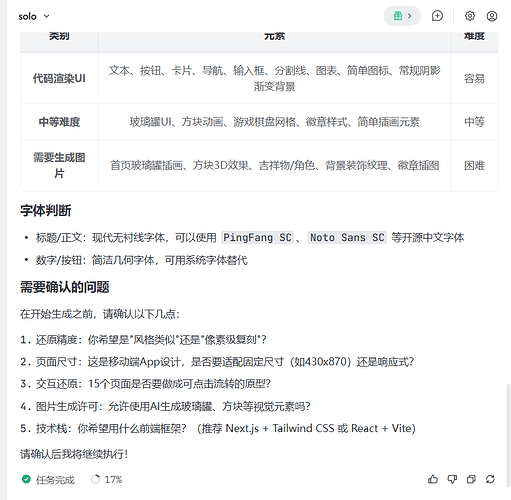Open the solo mode dropdown

[34, 16]
